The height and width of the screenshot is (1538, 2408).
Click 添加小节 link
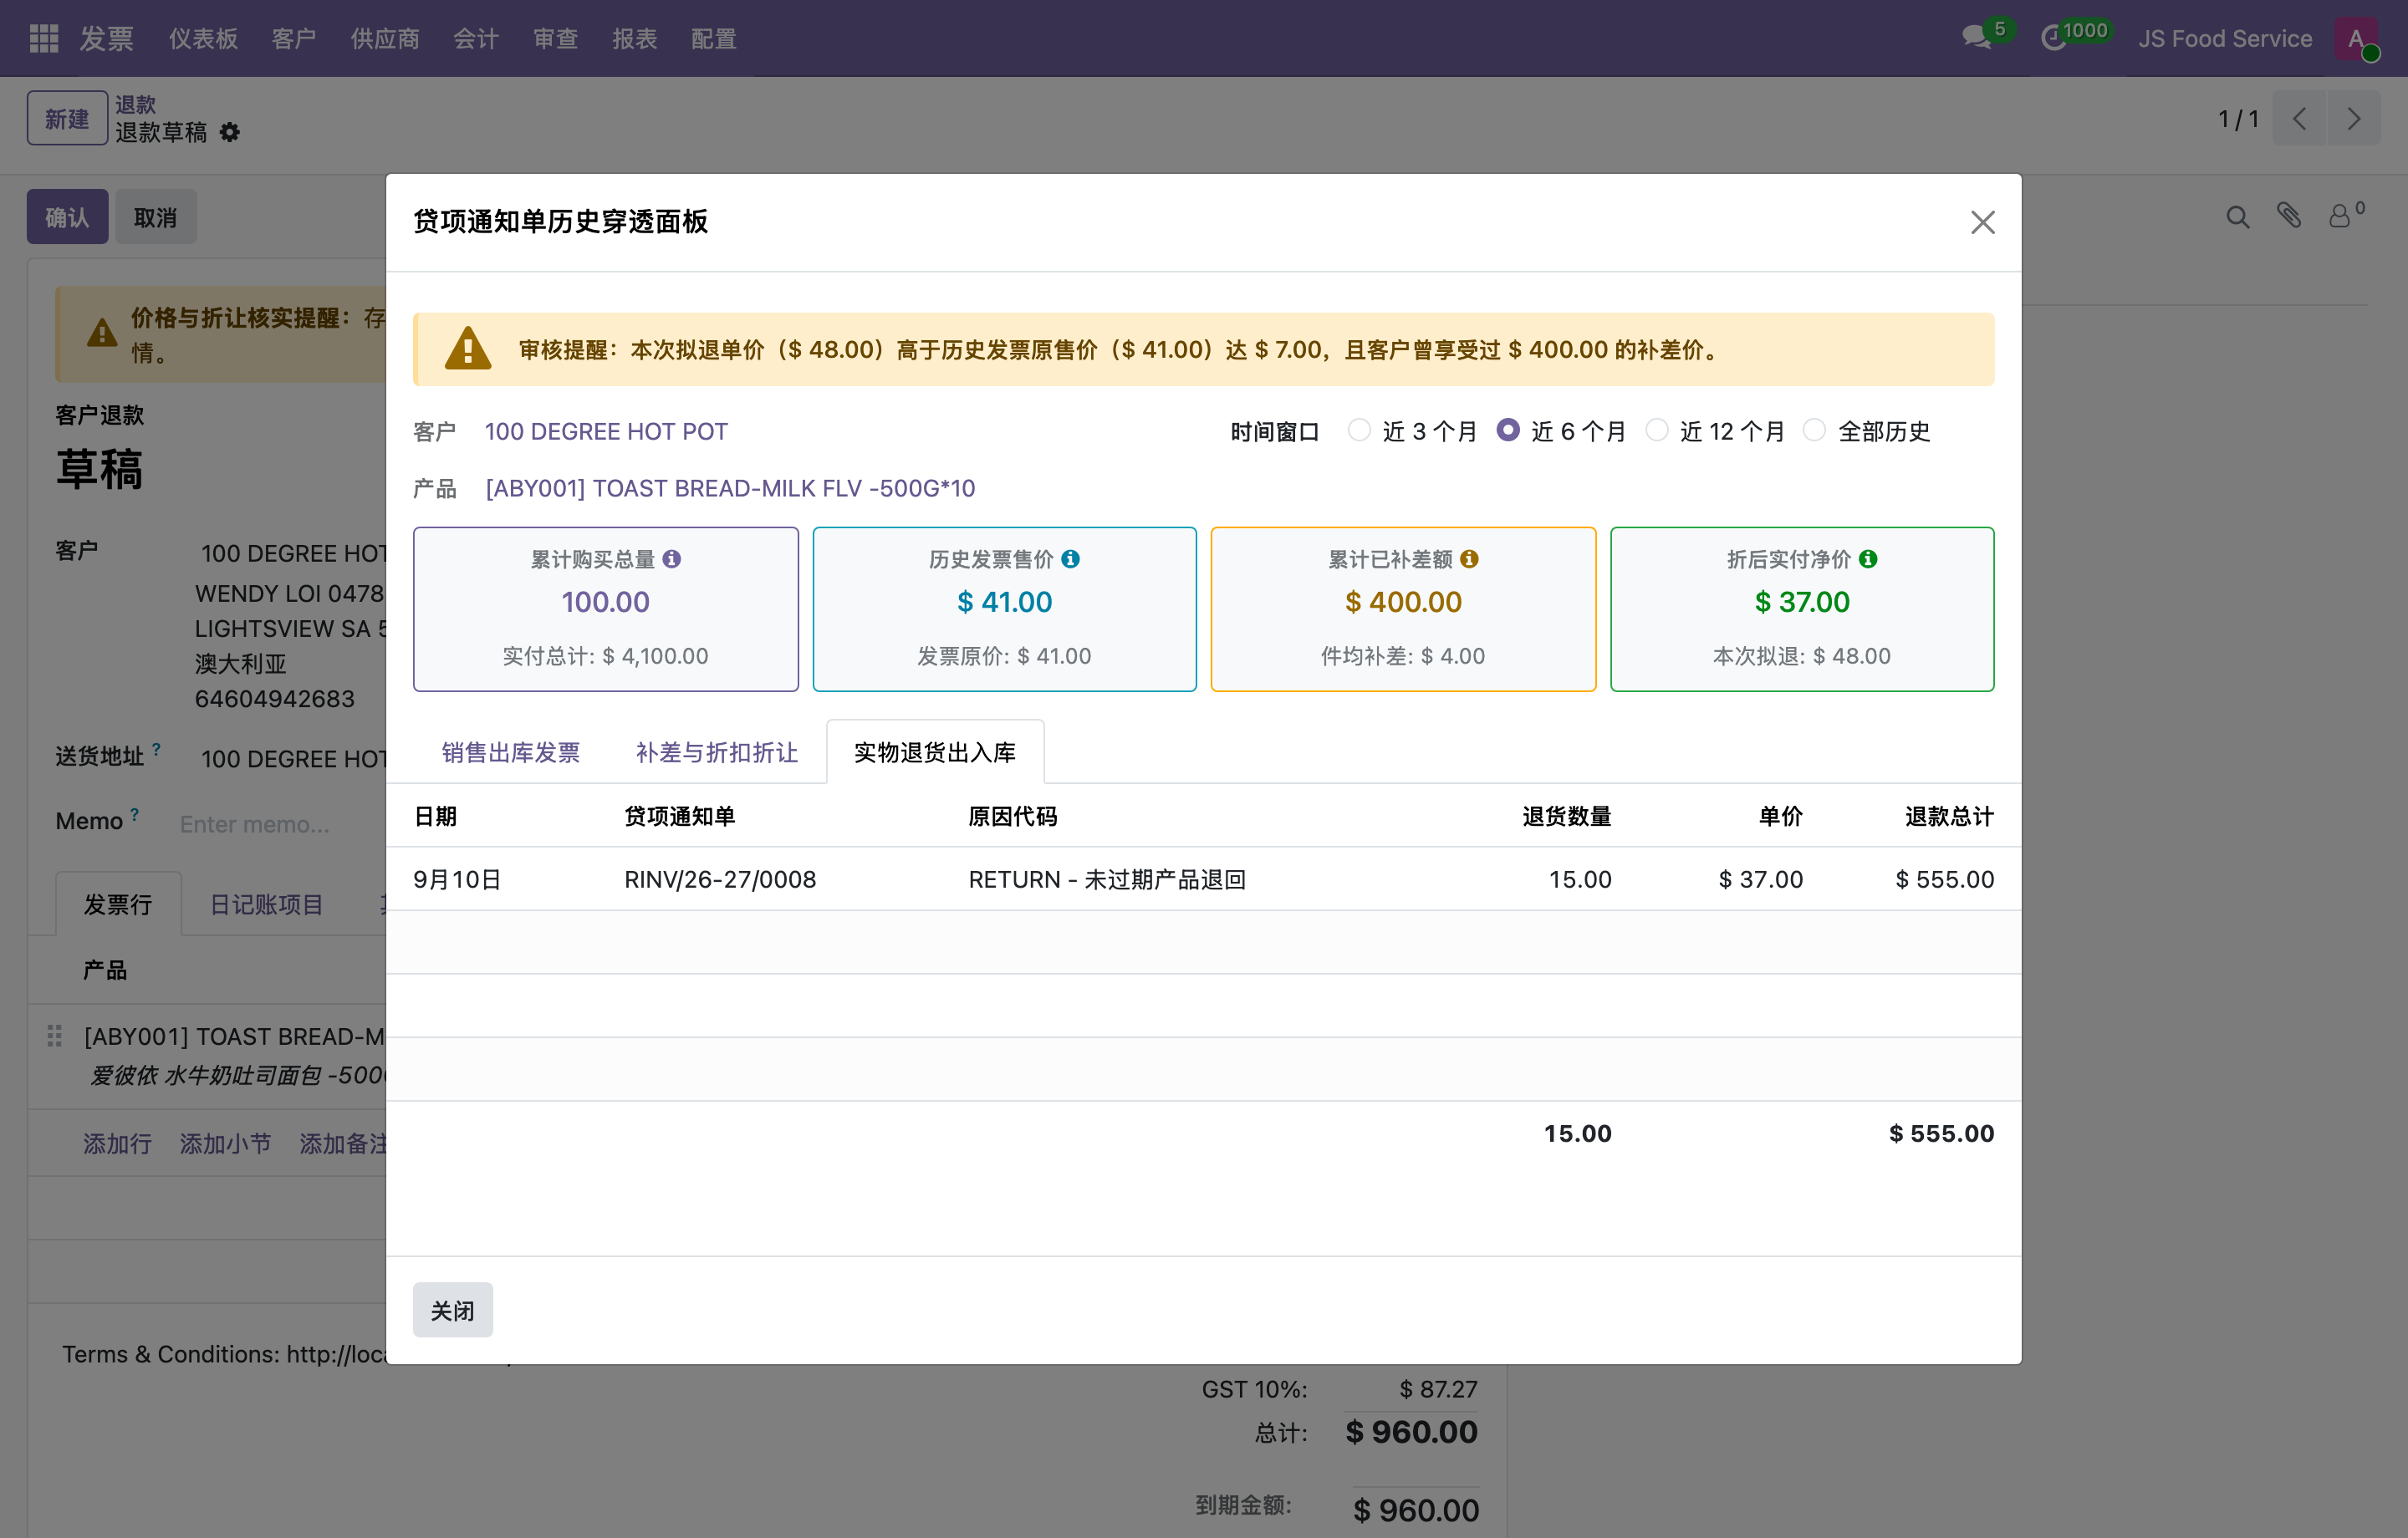click(x=225, y=1143)
